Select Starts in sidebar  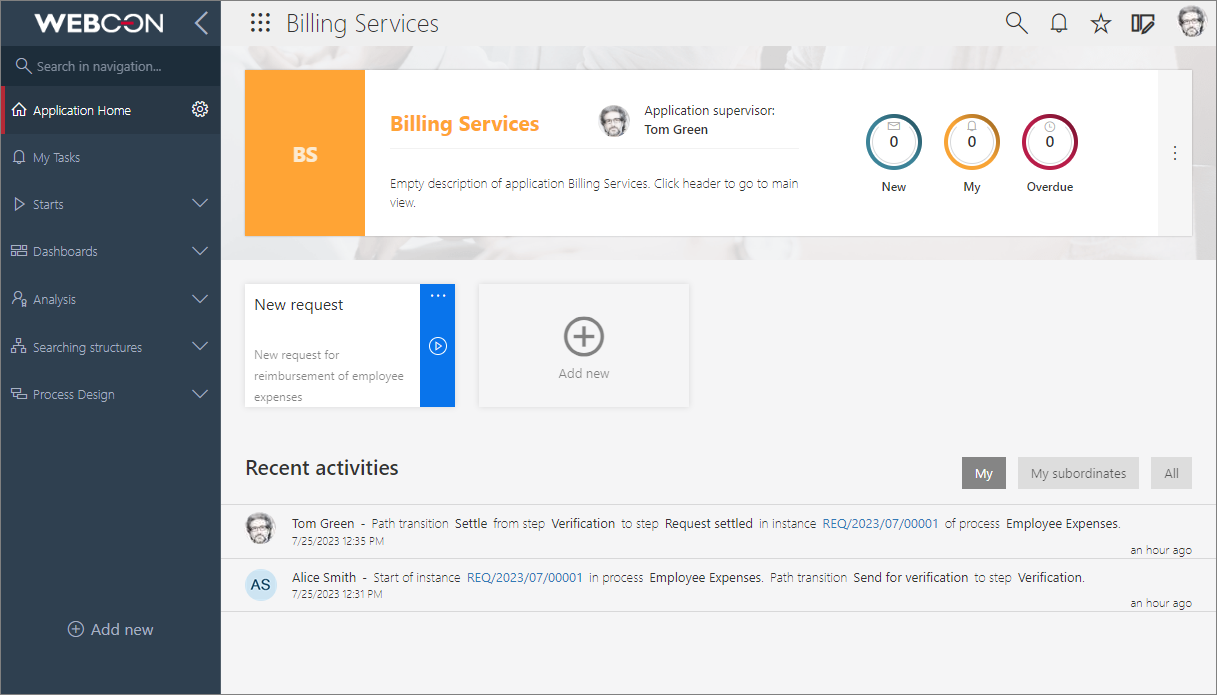pos(48,204)
